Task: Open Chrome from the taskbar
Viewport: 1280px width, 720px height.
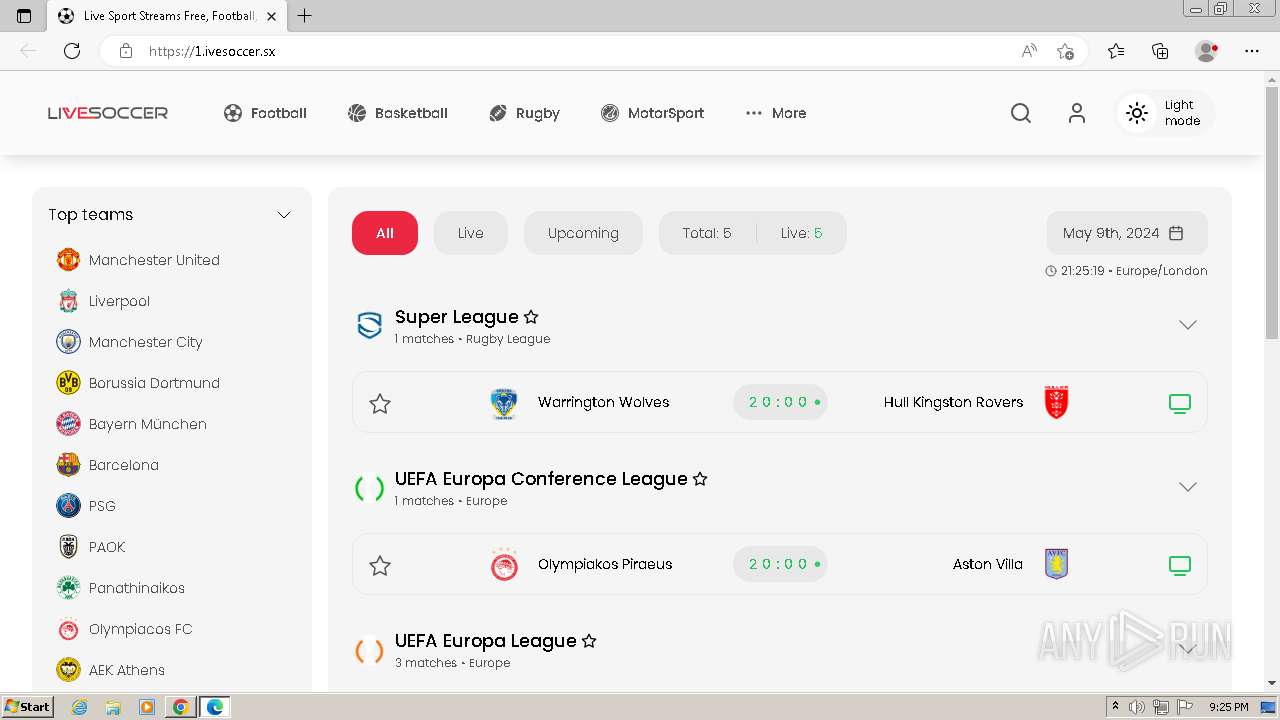Action: (181, 707)
